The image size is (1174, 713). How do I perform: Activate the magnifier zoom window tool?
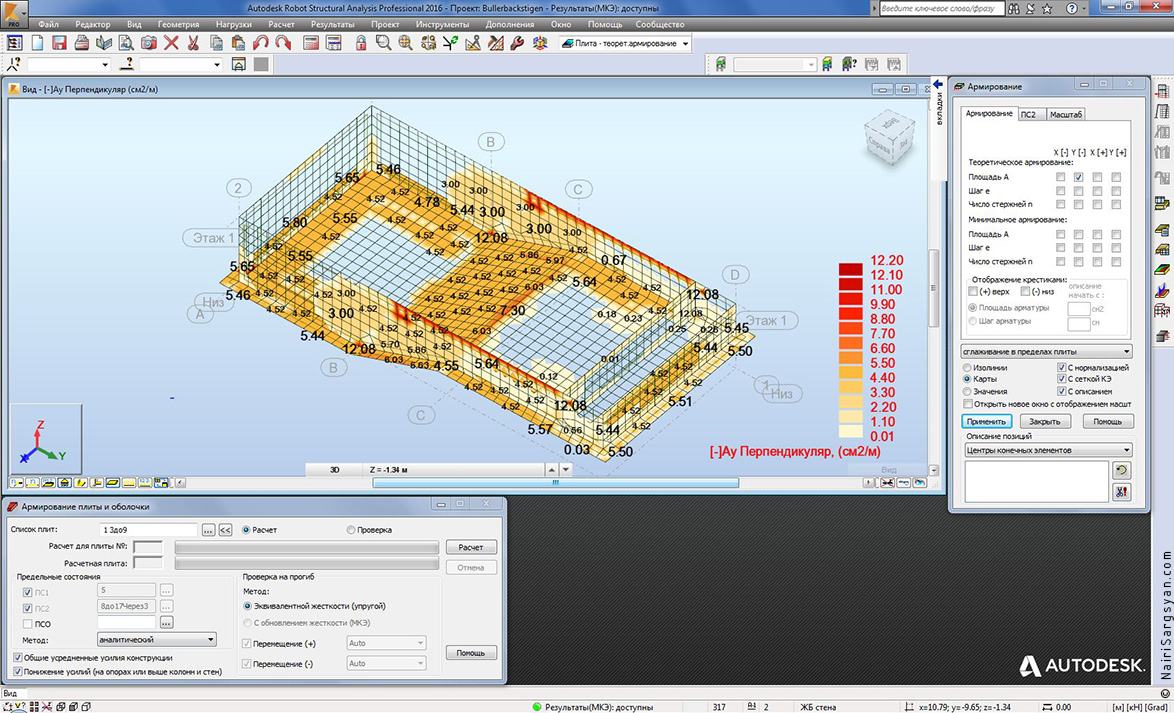coord(383,43)
